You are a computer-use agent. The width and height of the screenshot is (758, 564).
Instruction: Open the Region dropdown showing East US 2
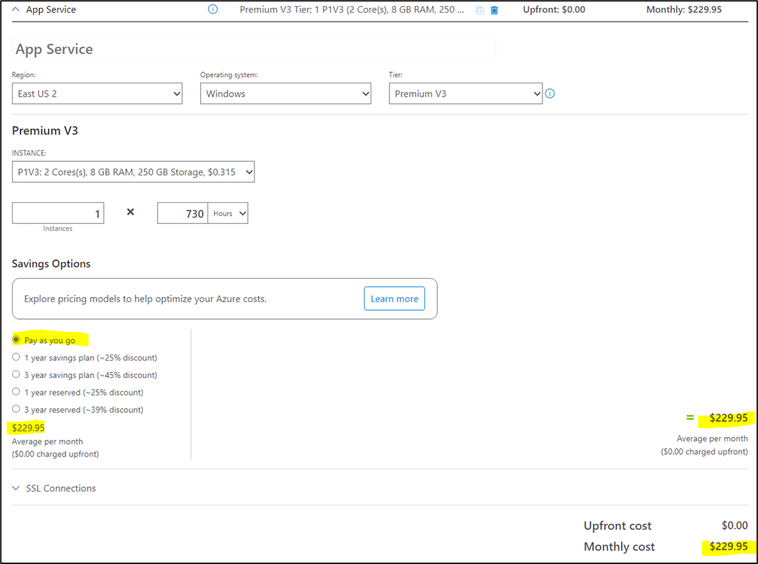[x=97, y=93]
